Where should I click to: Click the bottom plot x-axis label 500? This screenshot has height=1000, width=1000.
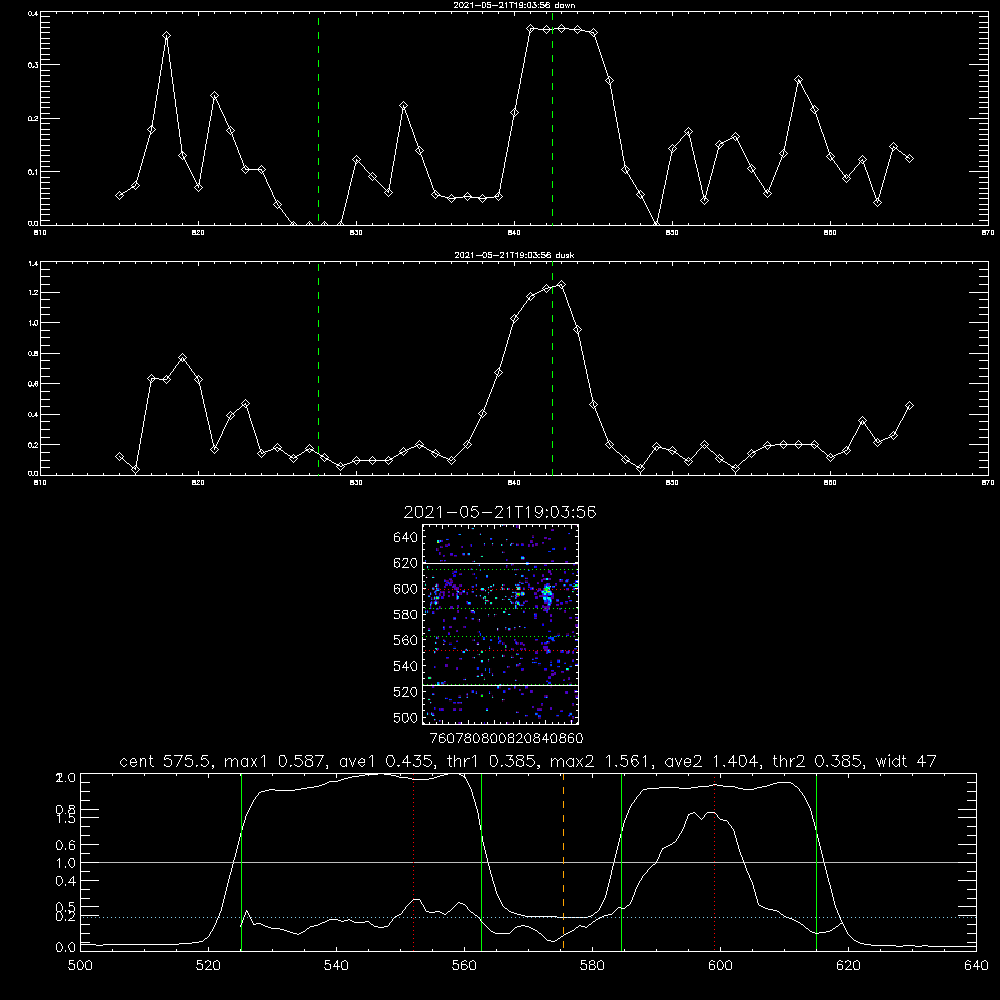click(x=80, y=966)
